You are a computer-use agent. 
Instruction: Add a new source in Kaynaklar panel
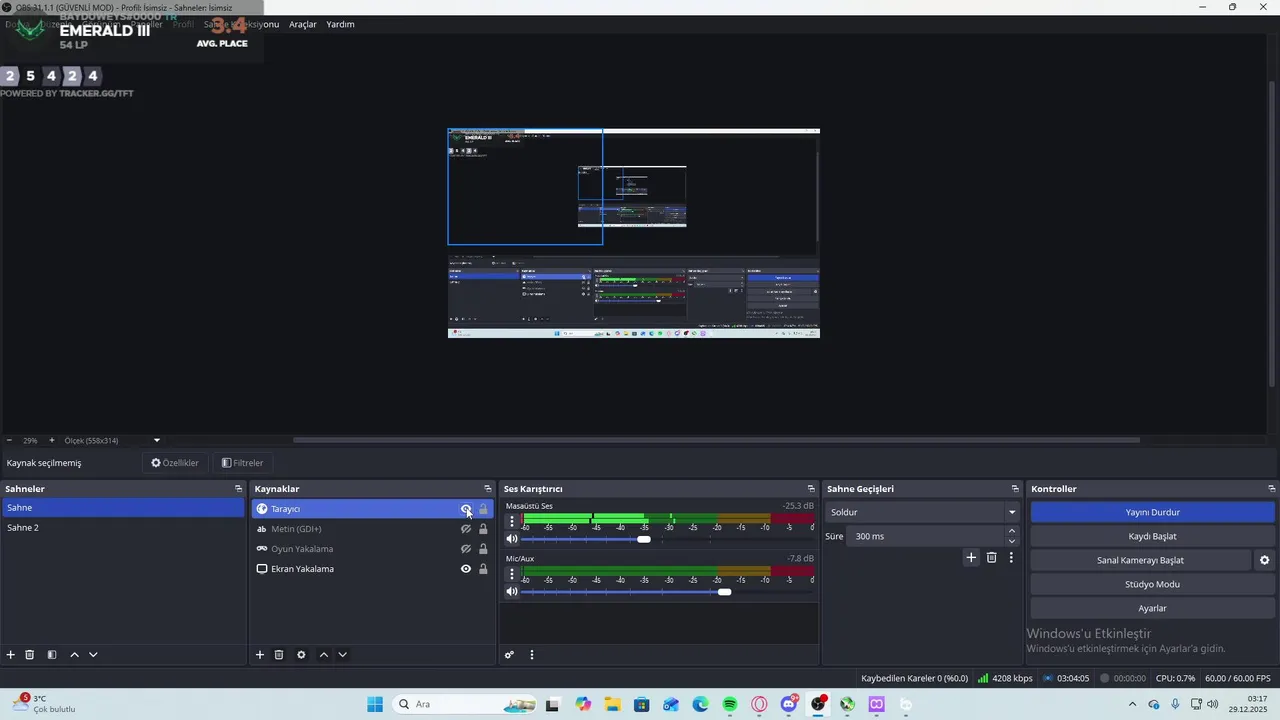click(x=260, y=655)
